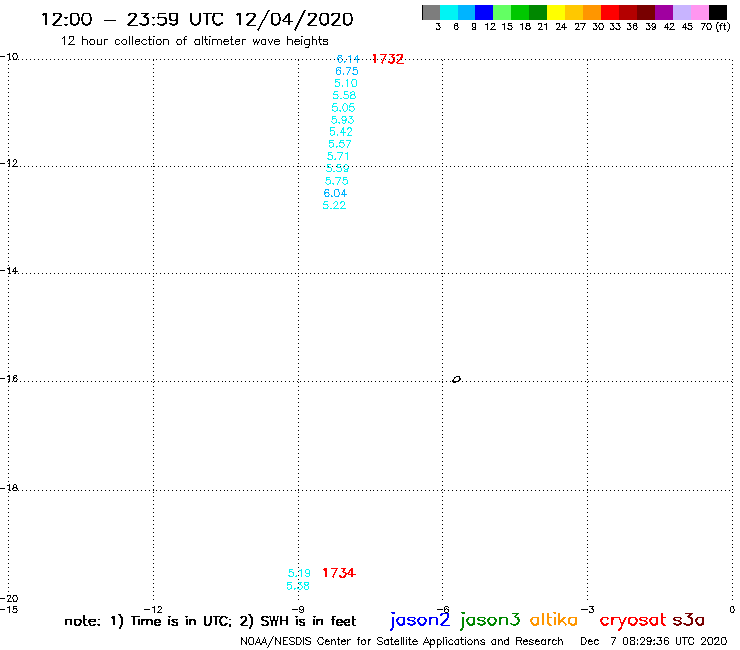Select the 'Dec 7 08:29:36 UTC 2020' timestamp
The width and height of the screenshot is (740, 650).
(654, 642)
